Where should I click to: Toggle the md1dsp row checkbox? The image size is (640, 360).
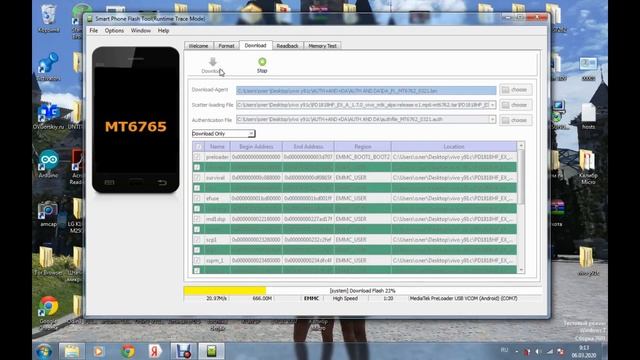197,219
